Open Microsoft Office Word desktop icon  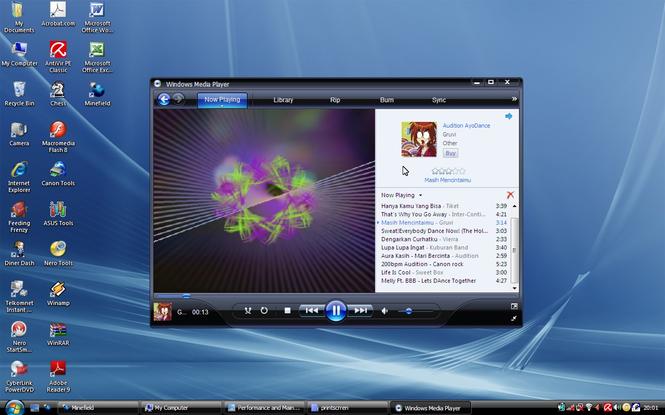click(97, 17)
